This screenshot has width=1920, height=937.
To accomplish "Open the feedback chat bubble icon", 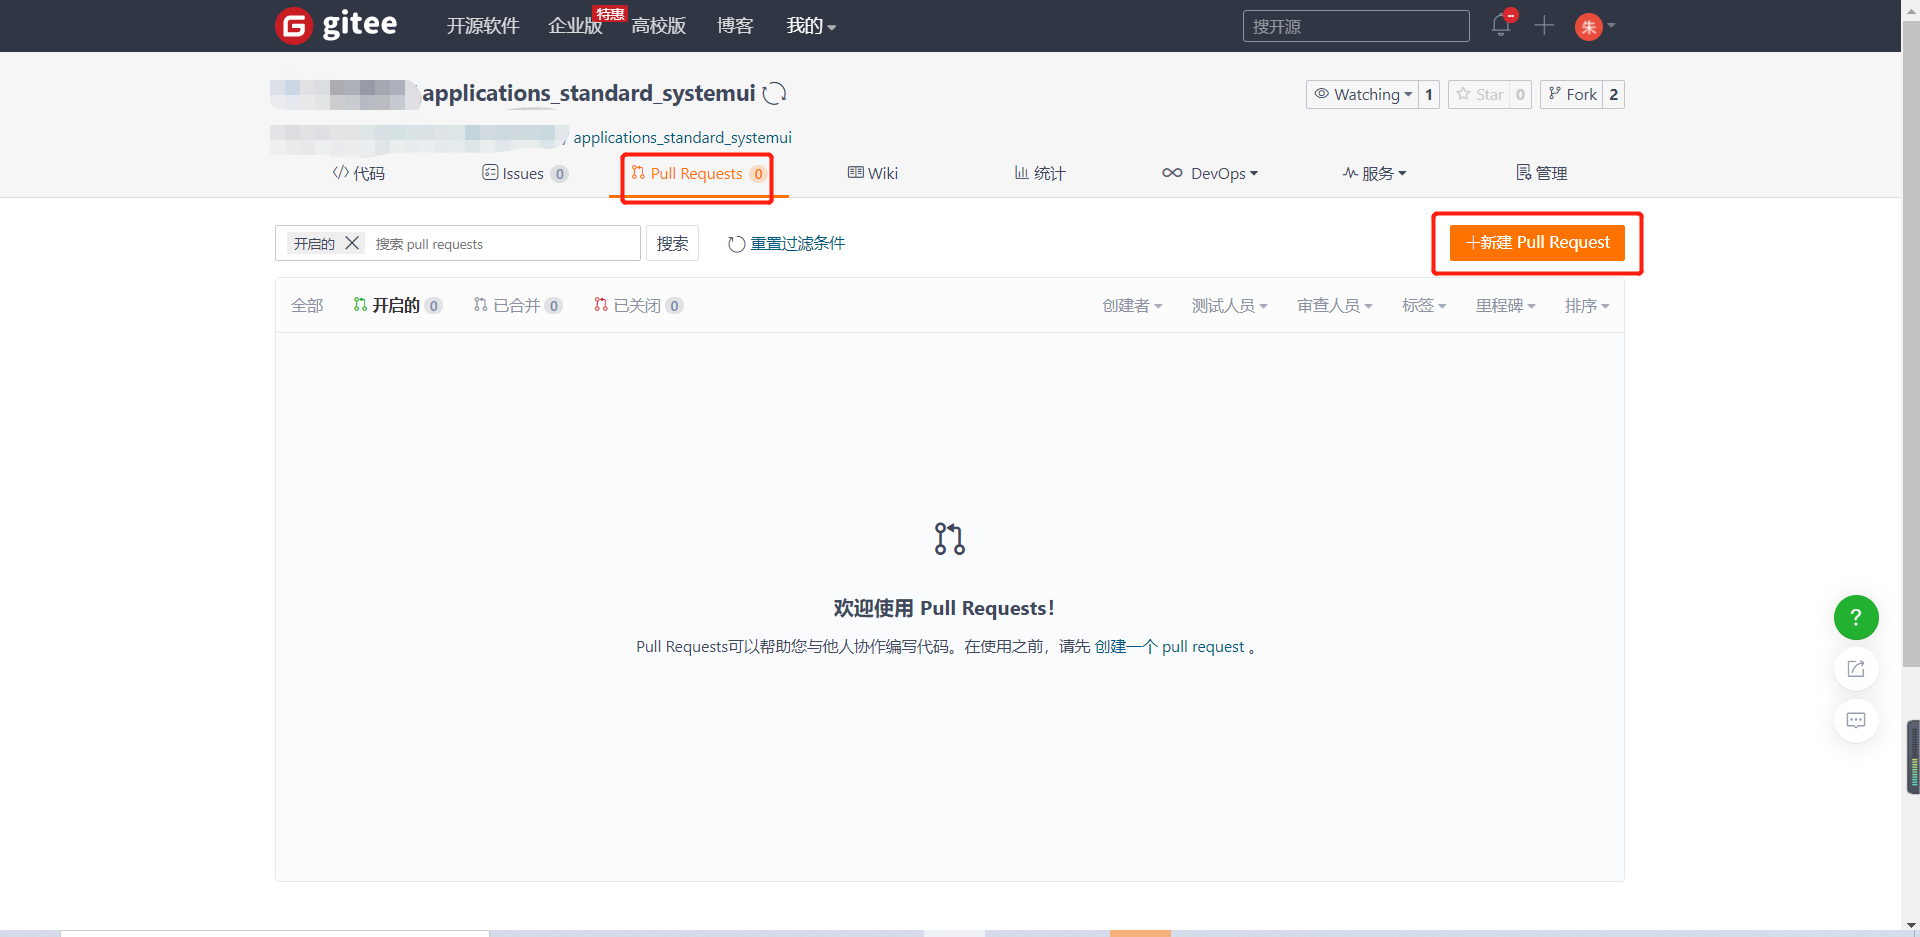I will [1855, 720].
